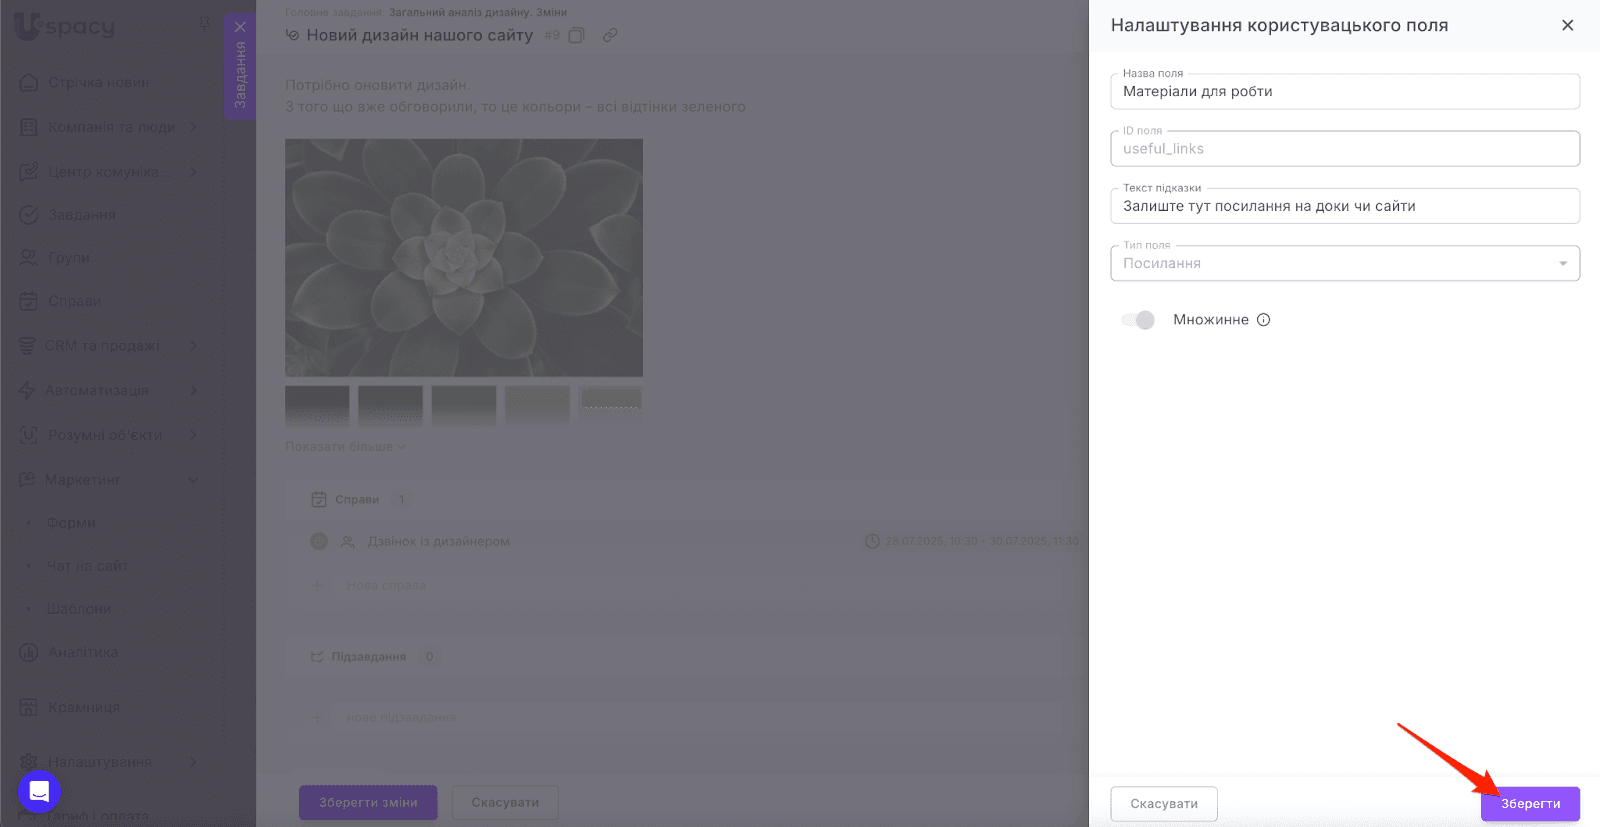Expand the 'CRM та продажі' chevron
Image resolution: width=1600 pixels, height=827 pixels.
pyautogui.click(x=193, y=346)
